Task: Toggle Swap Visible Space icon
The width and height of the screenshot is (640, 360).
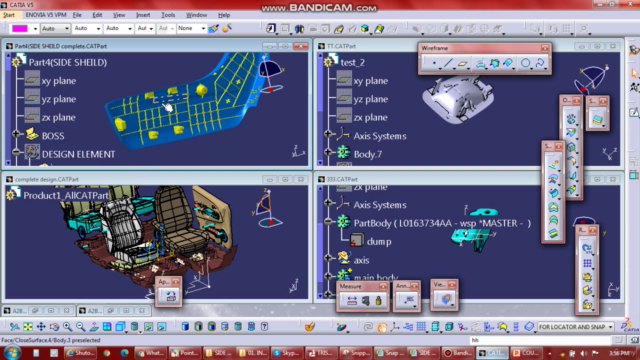Action: (x=162, y=327)
